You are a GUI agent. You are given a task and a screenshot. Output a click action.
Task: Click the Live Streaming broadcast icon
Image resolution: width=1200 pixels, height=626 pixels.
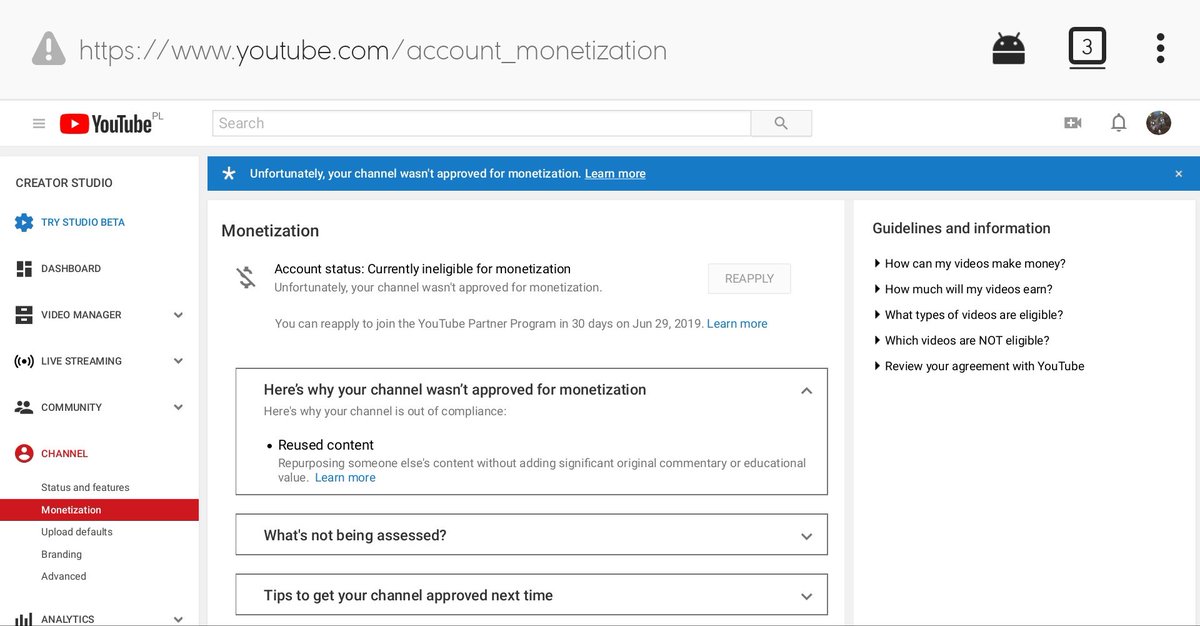tap(24, 361)
